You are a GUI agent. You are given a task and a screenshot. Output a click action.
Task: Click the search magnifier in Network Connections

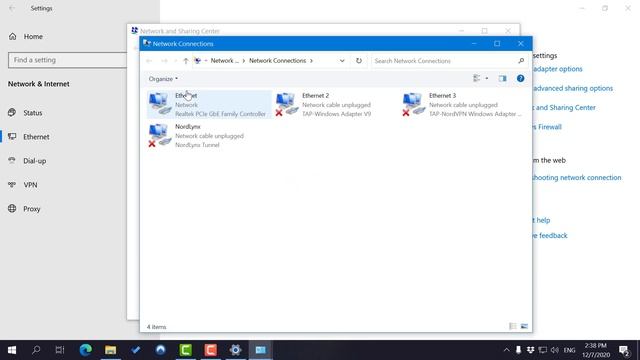click(x=521, y=61)
